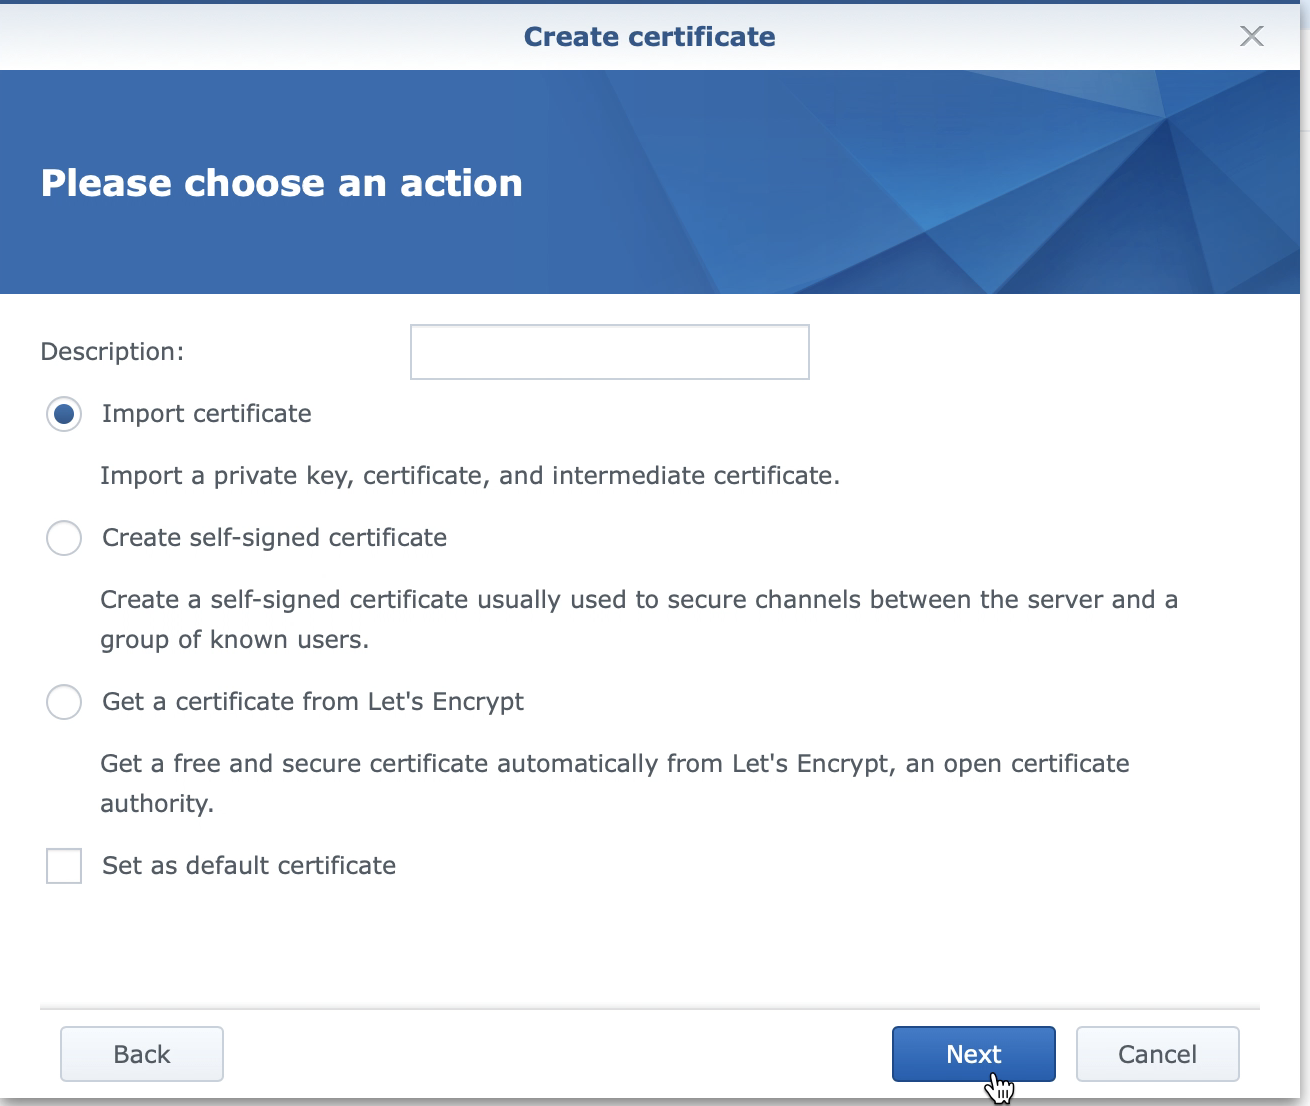Click into the Description text field
1310x1106 pixels.
point(609,352)
